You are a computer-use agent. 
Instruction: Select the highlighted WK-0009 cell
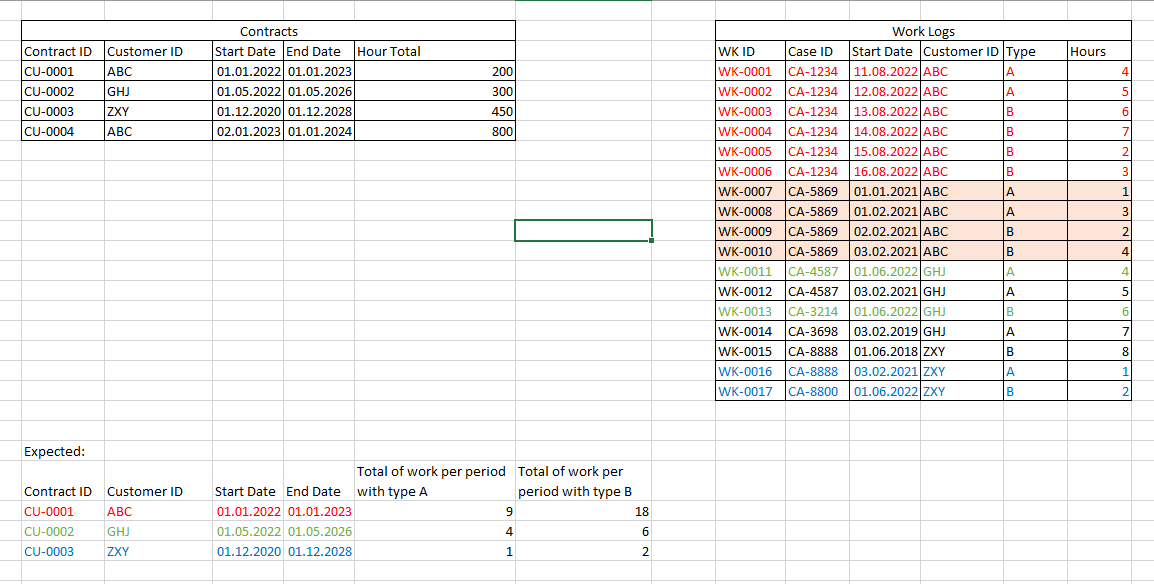click(x=751, y=231)
